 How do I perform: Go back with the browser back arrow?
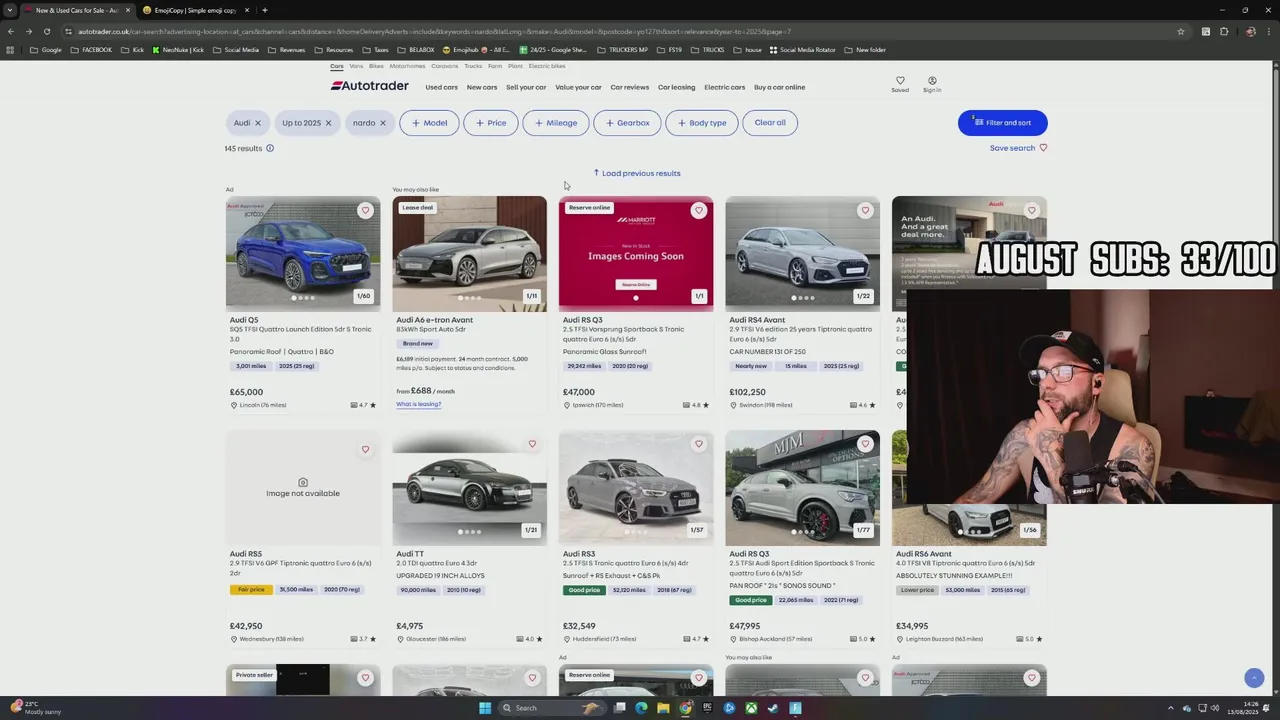click(x=10, y=32)
